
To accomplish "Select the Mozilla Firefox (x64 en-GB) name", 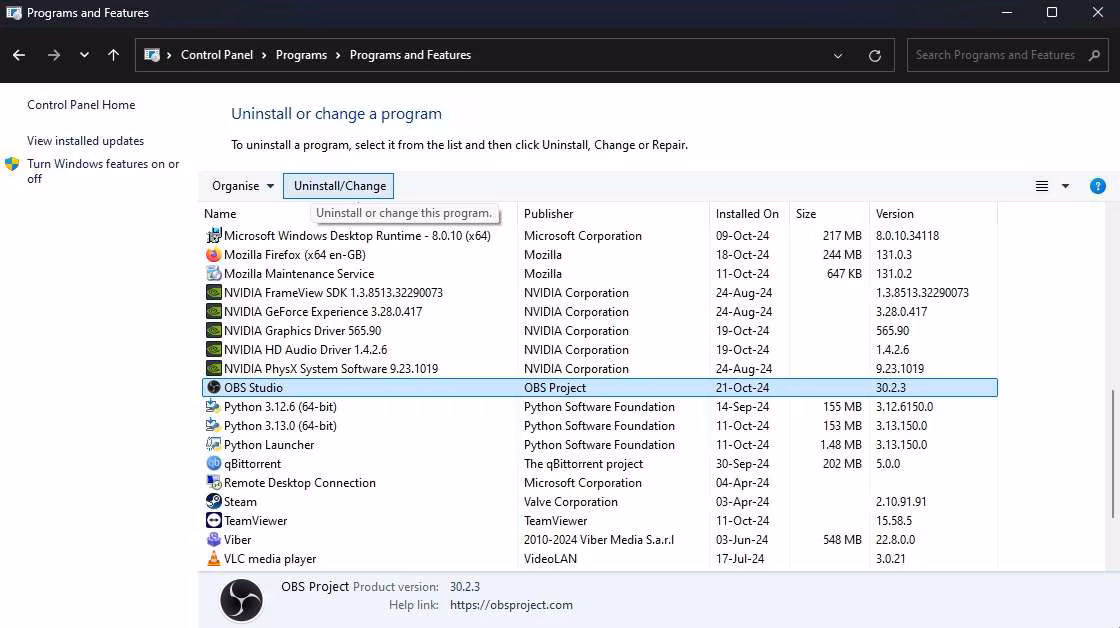I will click(294, 254).
